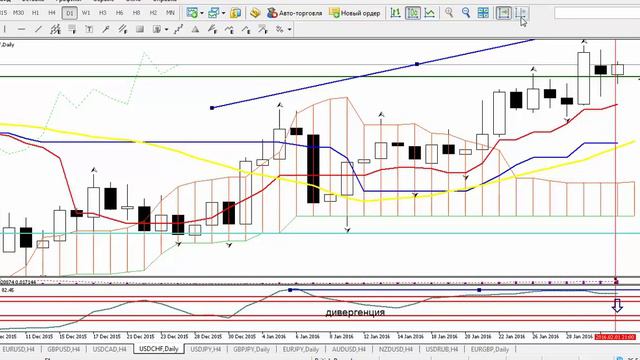Select the W1 timeframe
The height and width of the screenshot is (360, 640).
click(x=86, y=13)
